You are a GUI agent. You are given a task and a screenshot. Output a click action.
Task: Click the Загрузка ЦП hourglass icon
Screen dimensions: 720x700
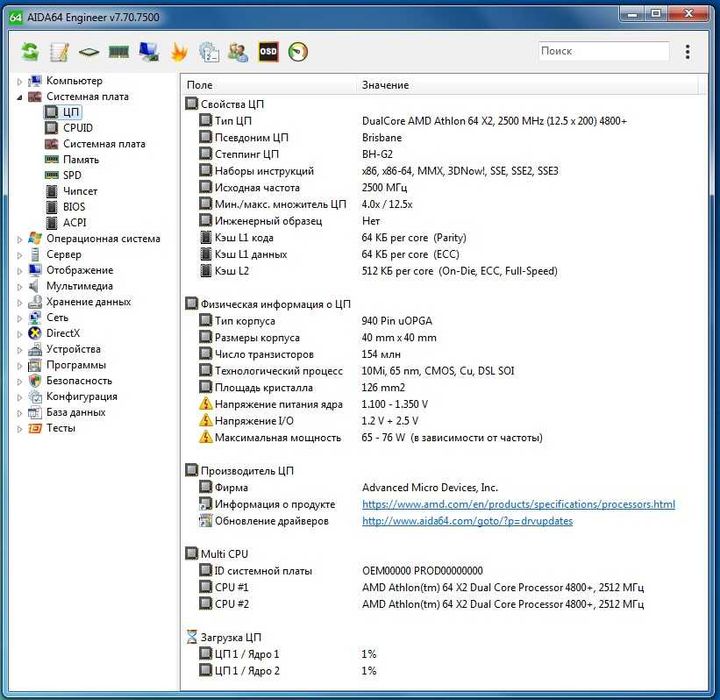point(191,637)
